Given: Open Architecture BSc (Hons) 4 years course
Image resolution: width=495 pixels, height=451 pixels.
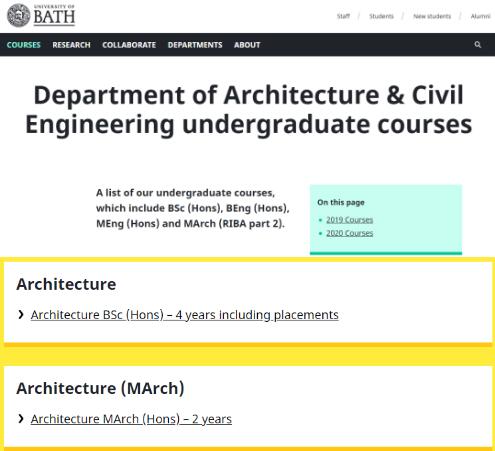Looking at the screenshot, I should coord(185,315).
